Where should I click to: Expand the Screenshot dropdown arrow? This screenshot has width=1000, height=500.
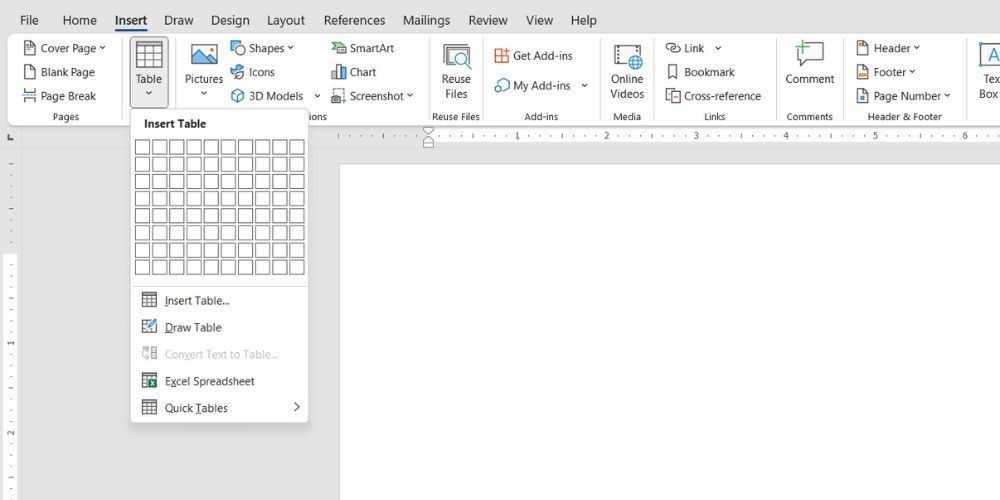point(410,96)
